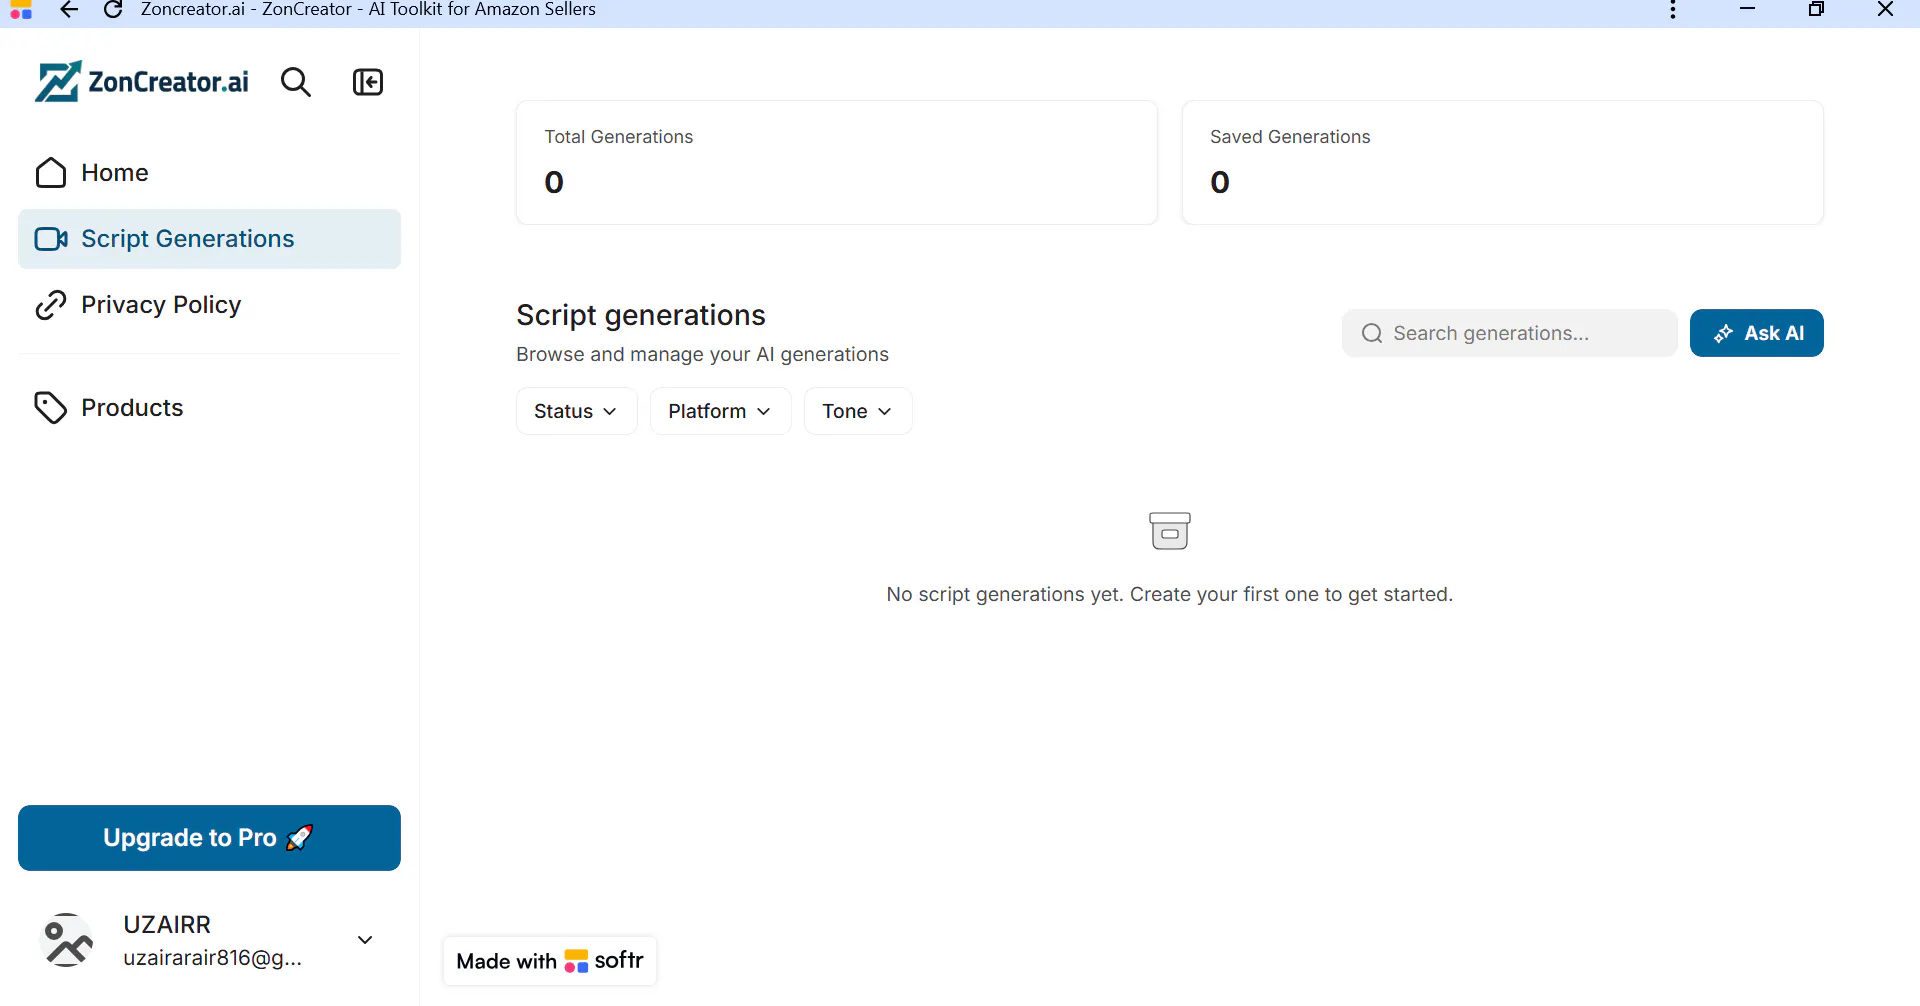
Task: Open the Status filter dropdown
Action: pyautogui.click(x=576, y=411)
